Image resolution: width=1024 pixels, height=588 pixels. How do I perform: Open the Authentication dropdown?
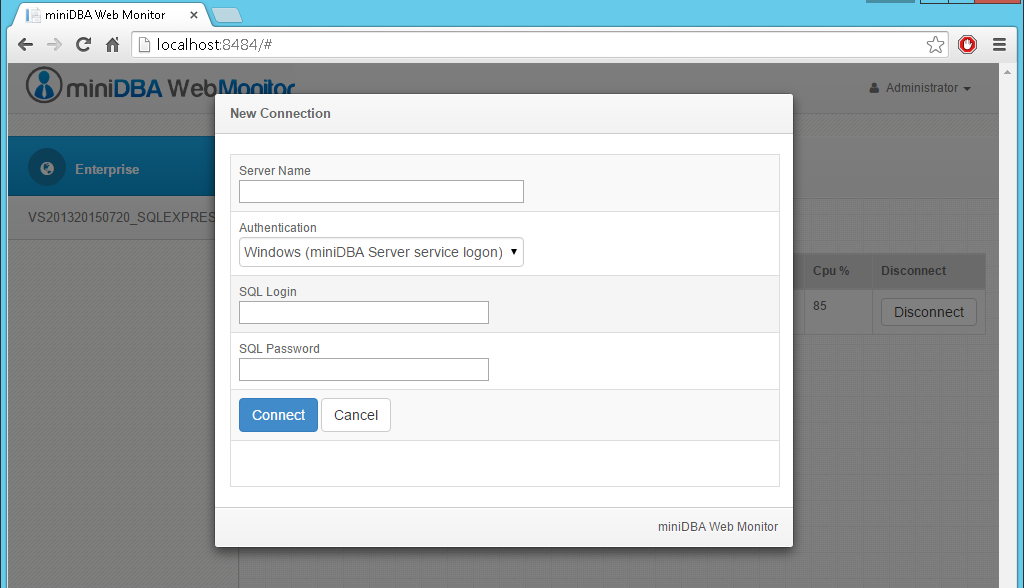(381, 252)
